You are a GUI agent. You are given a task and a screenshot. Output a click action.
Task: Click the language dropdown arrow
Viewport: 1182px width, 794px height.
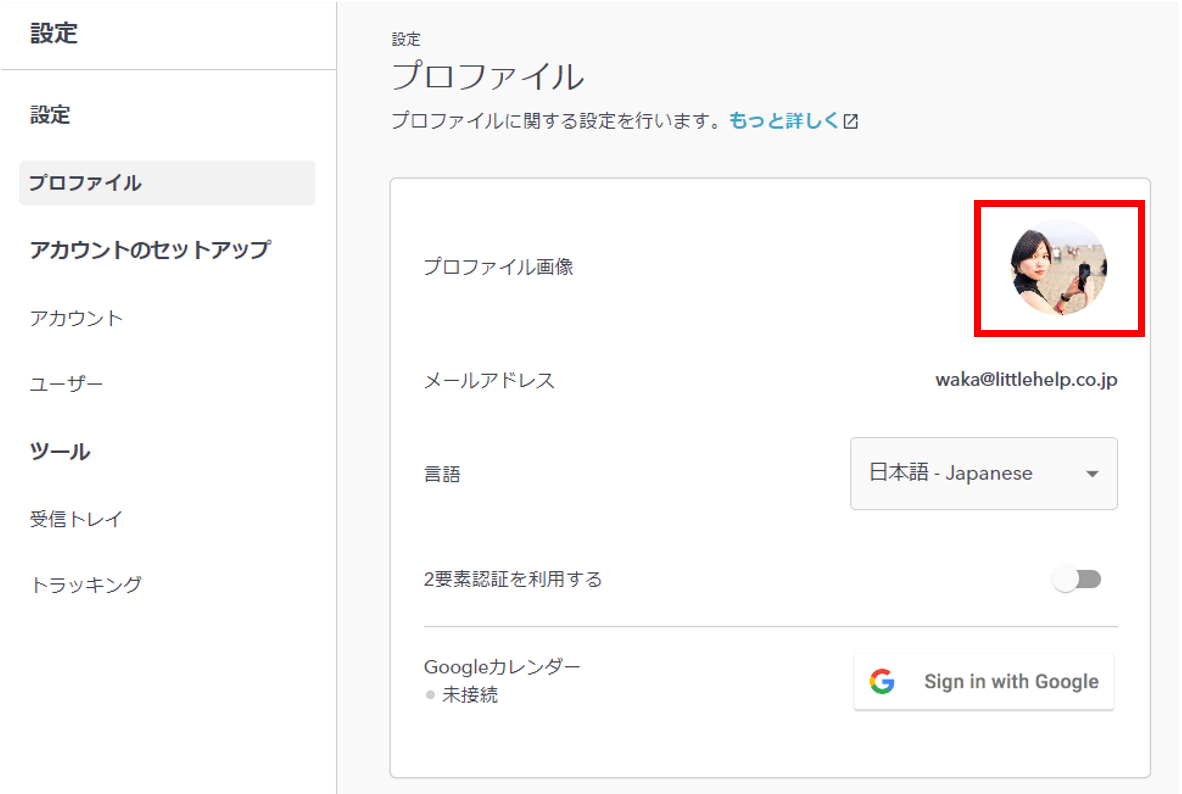(1092, 474)
